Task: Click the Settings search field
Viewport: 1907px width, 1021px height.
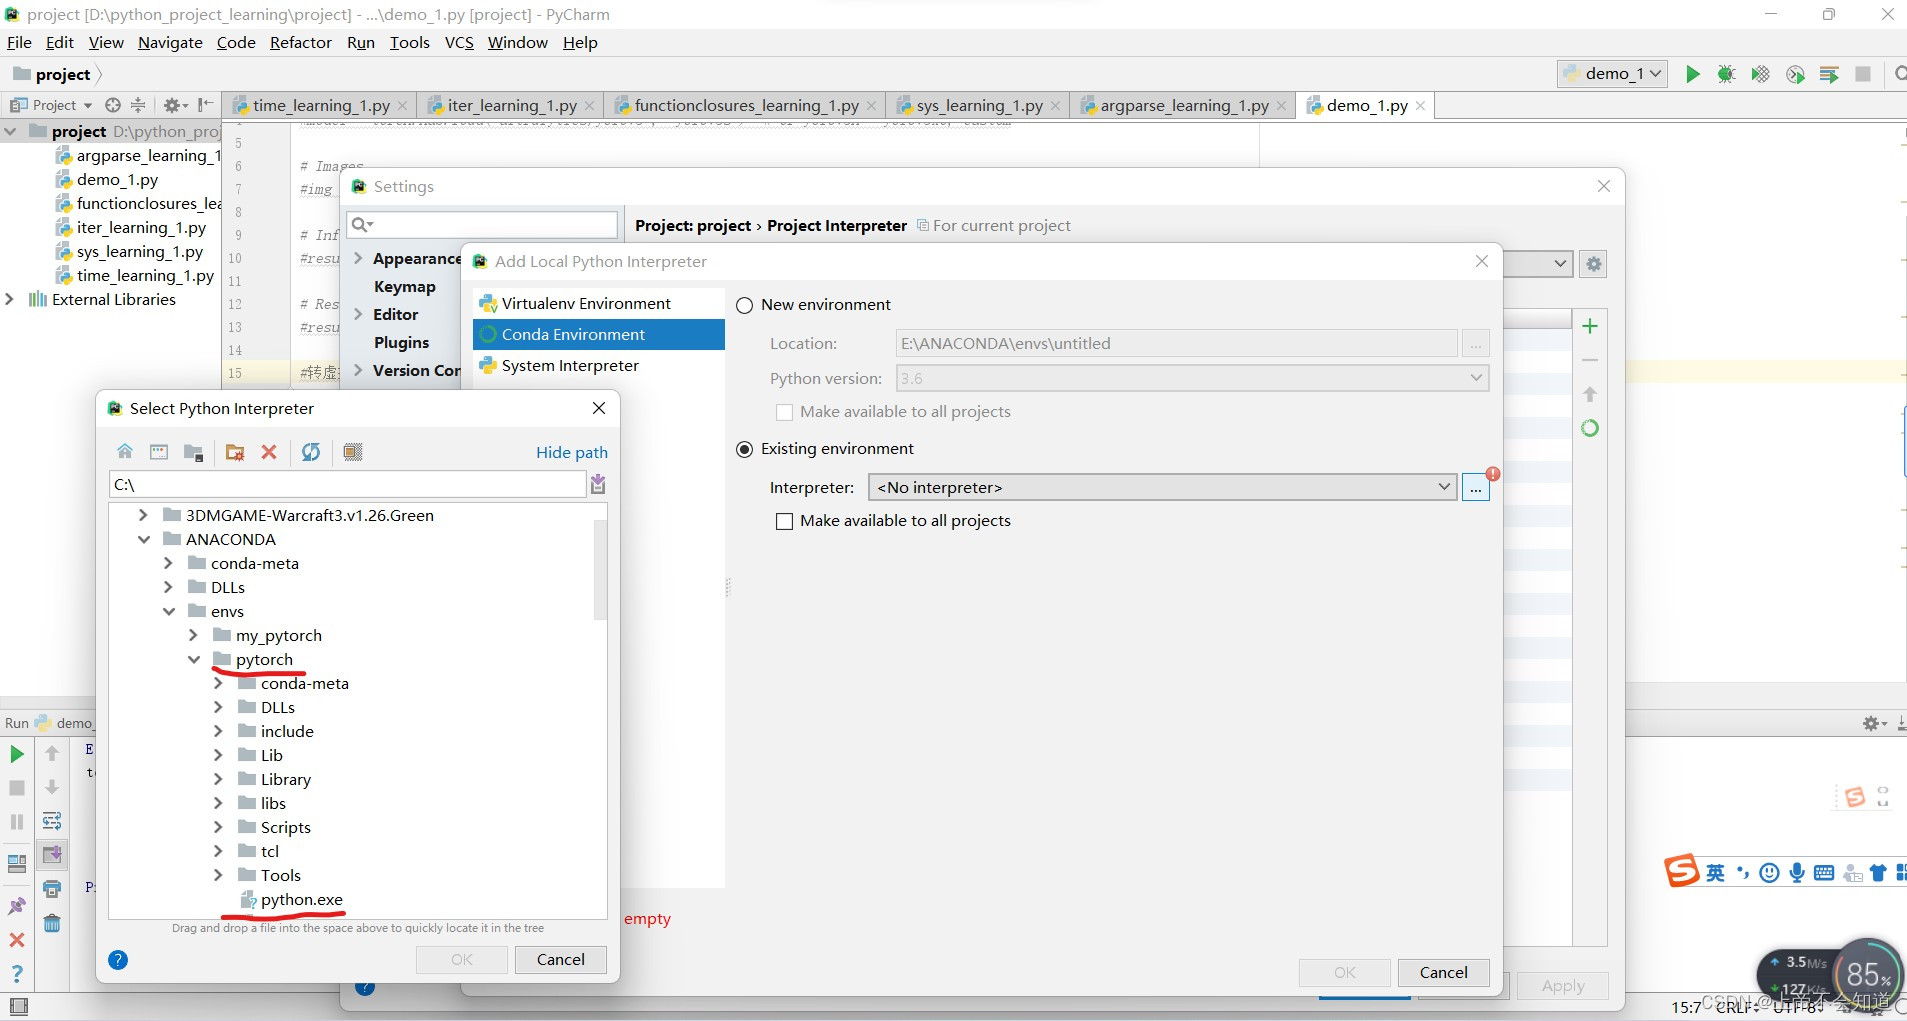Action: (x=482, y=225)
